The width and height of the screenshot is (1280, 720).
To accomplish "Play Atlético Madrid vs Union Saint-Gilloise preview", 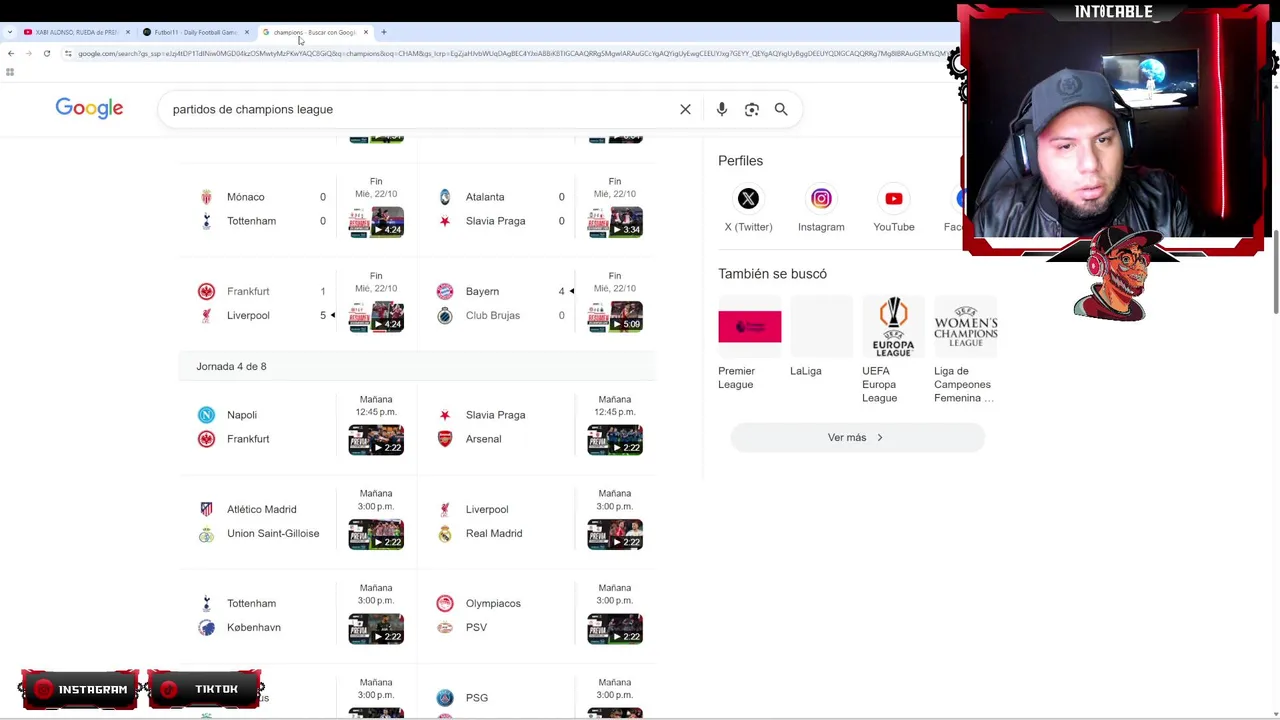I will tap(376, 534).
